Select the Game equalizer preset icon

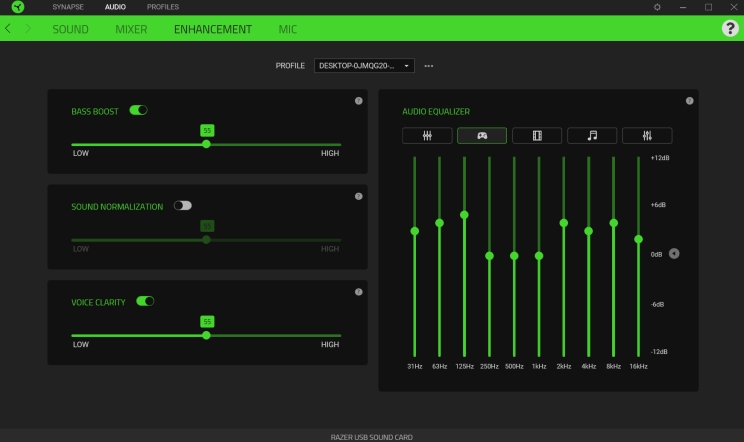(x=482, y=136)
